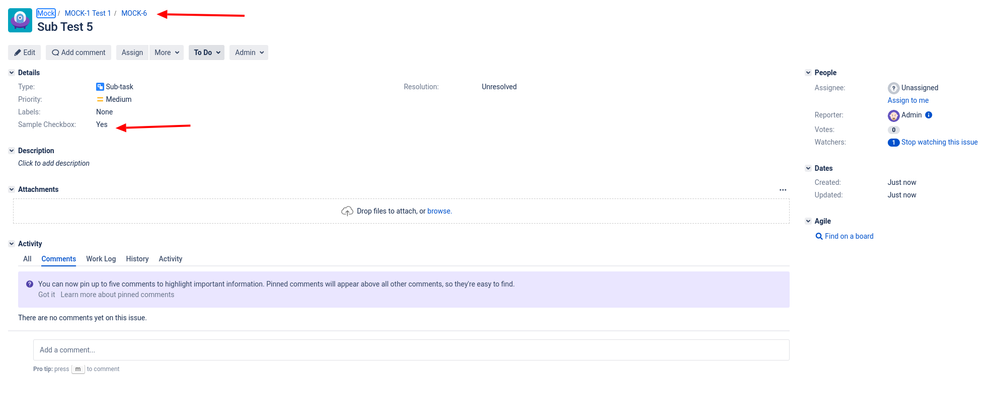Click the Assign button

click(x=132, y=53)
